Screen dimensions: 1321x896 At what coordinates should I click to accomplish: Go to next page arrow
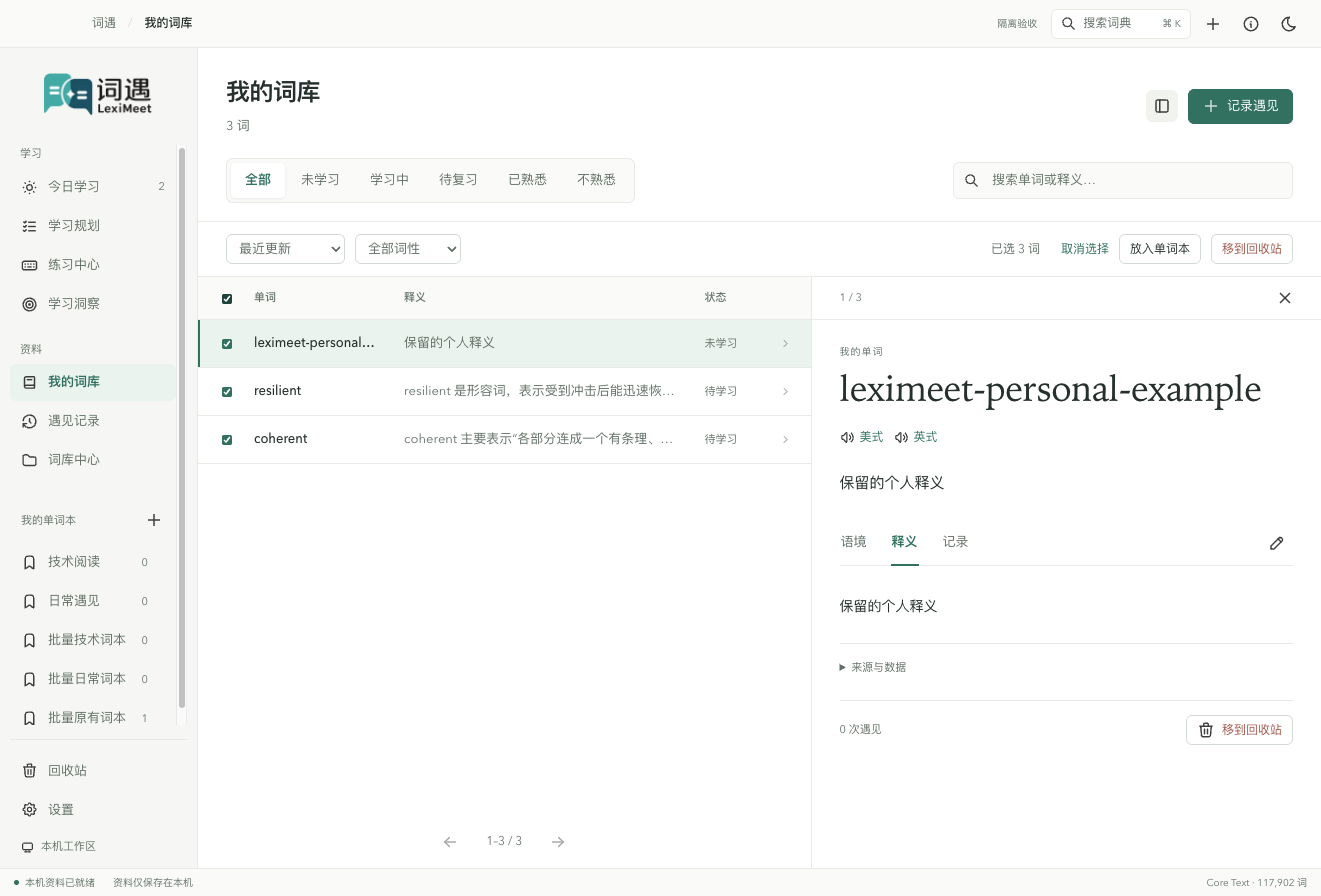coord(558,842)
